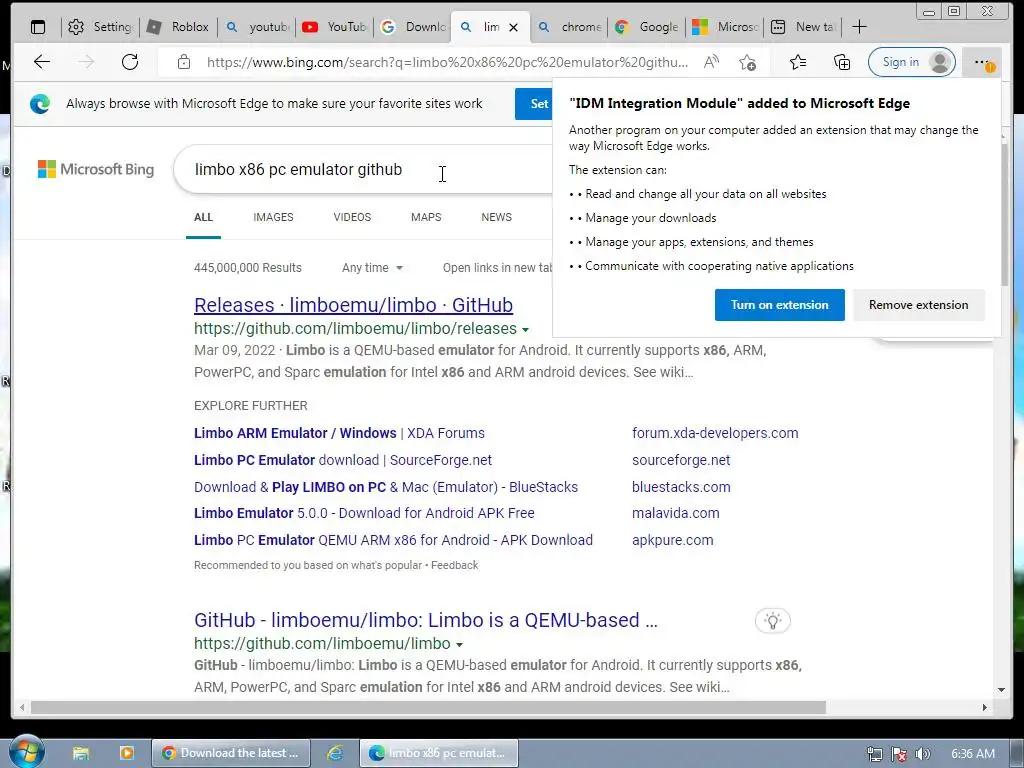Switch to the New tab page tab
The width and height of the screenshot is (1024, 768).
[803, 27]
